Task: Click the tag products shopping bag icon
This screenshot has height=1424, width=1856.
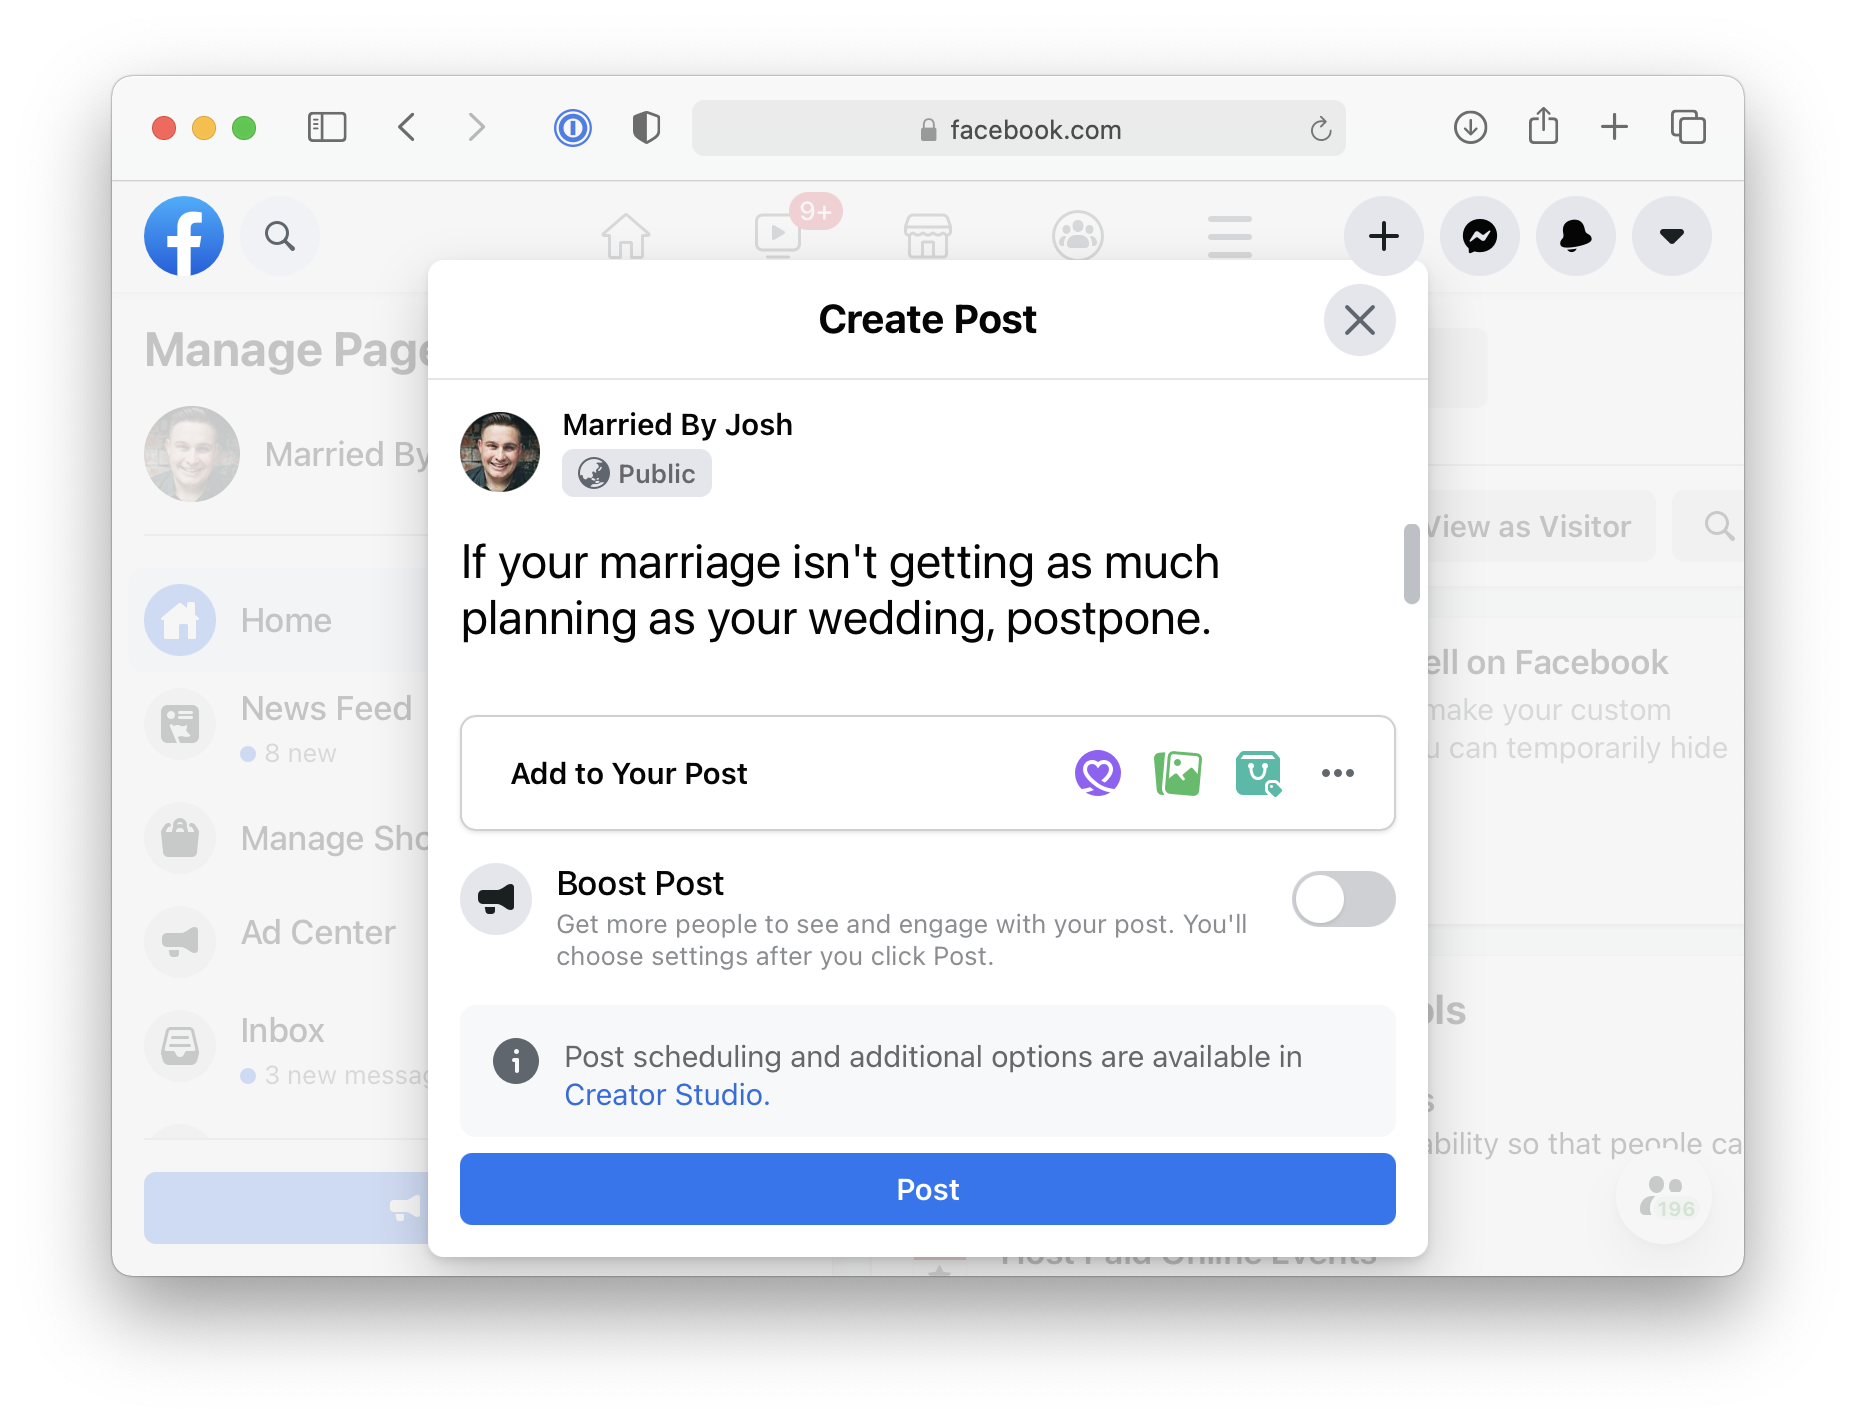Action: [x=1257, y=773]
